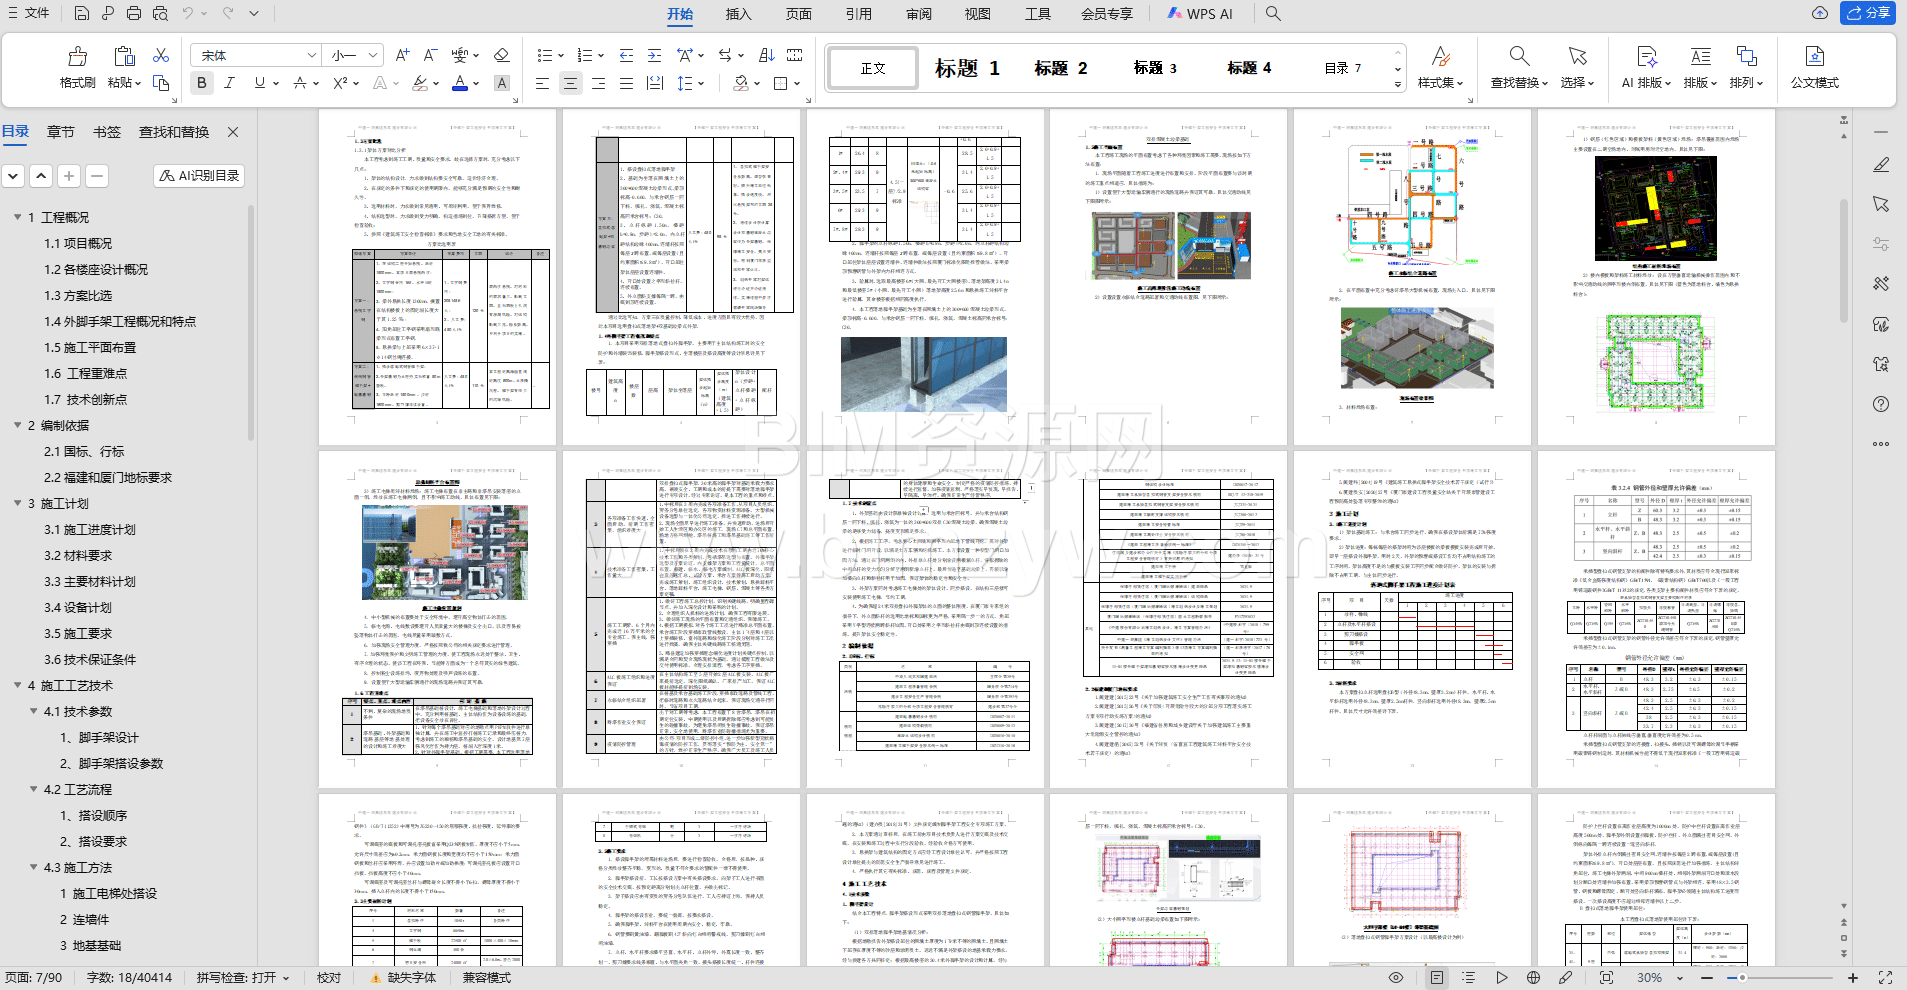The width and height of the screenshot is (1907, 990).
Task: Open Official Document mode (公文模式)
Action: [x=1814, y=67]
